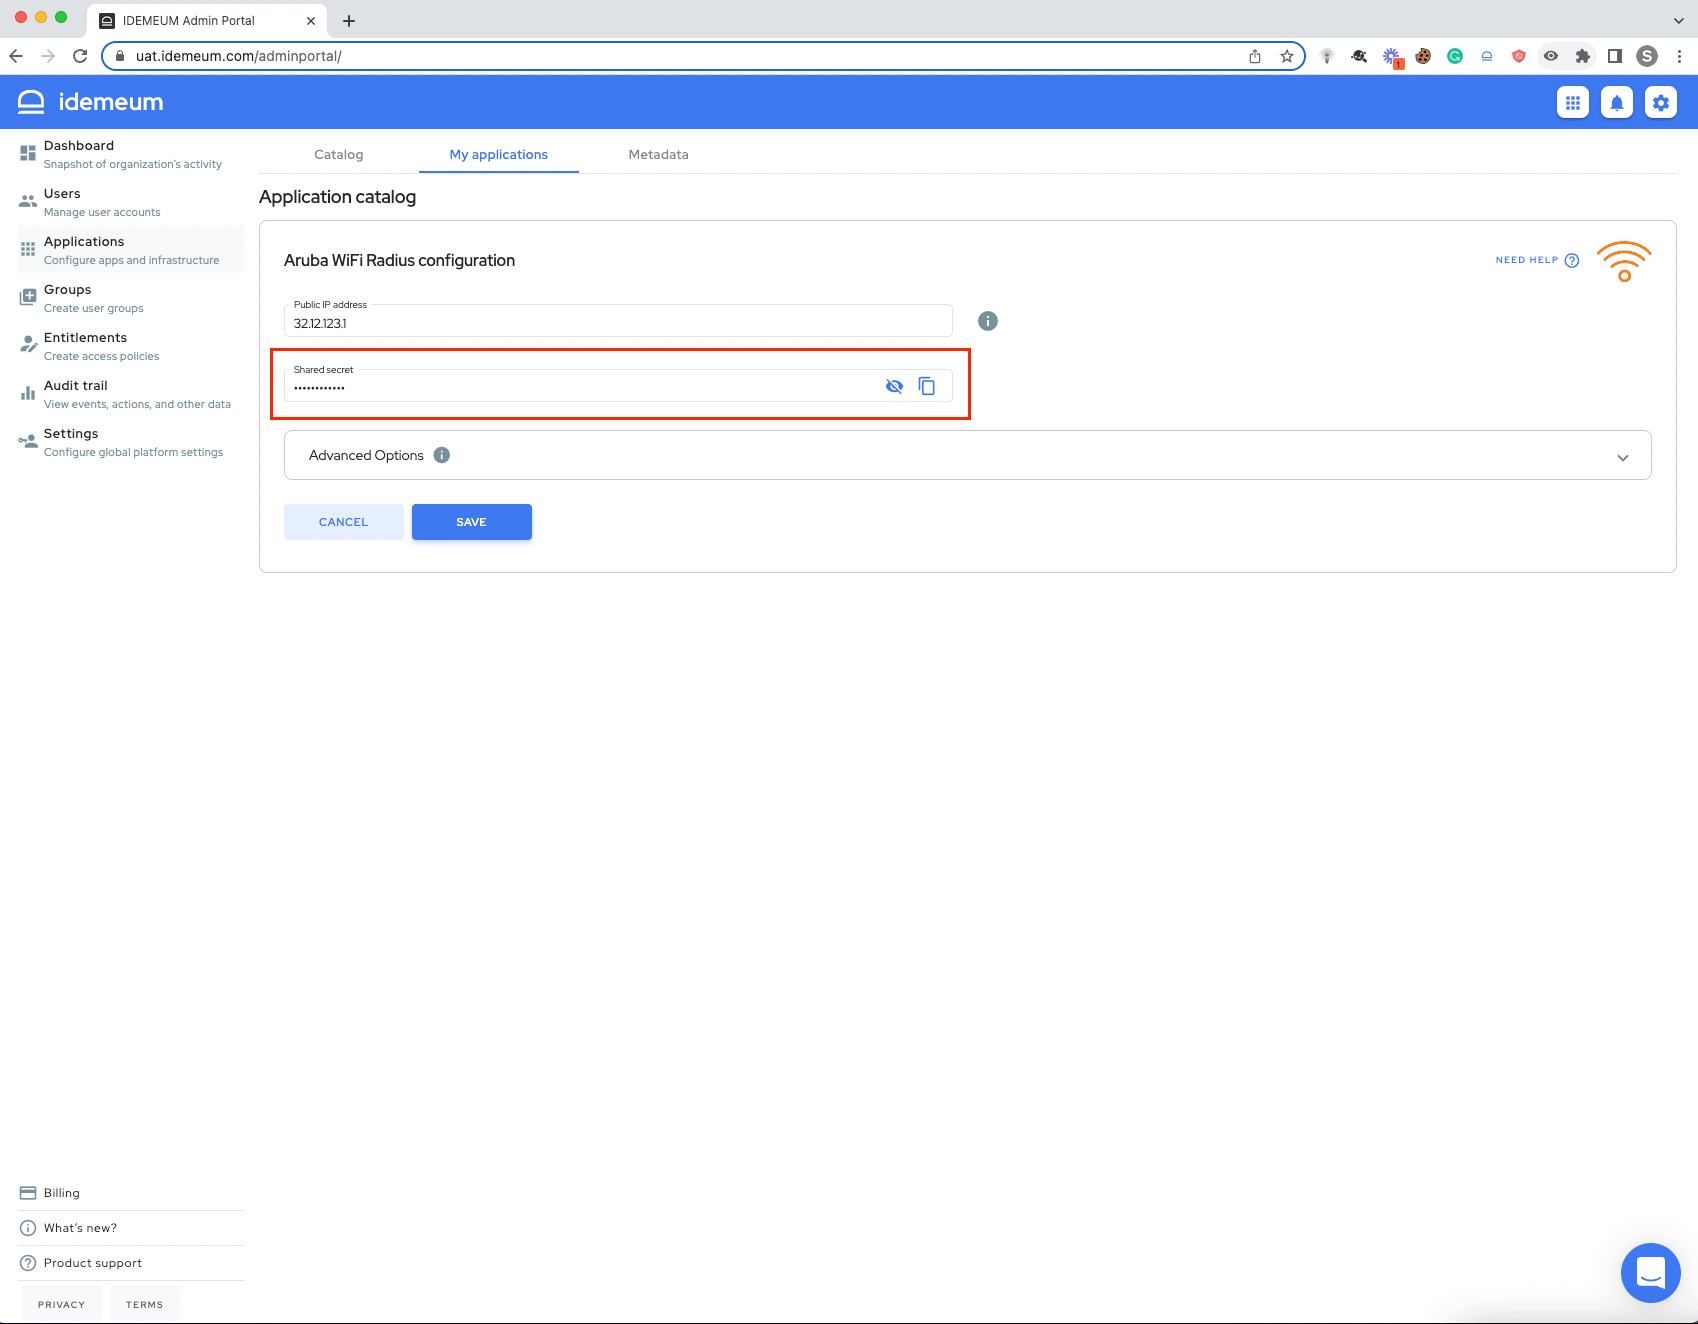
Task: Click the Dashboard sidebar icon
Action: pos(28,153)
